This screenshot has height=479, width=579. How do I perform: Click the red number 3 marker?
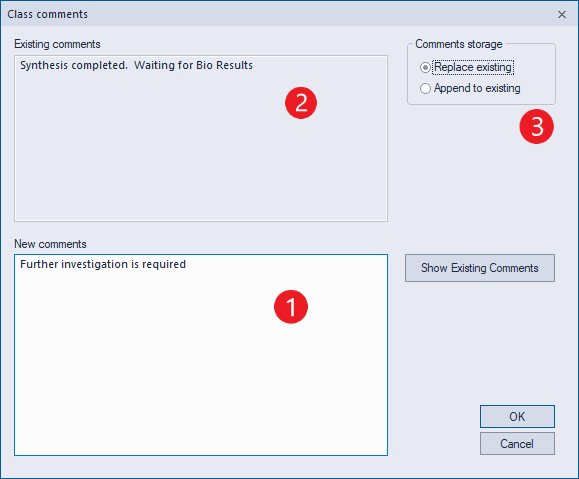tap(537, 126)
